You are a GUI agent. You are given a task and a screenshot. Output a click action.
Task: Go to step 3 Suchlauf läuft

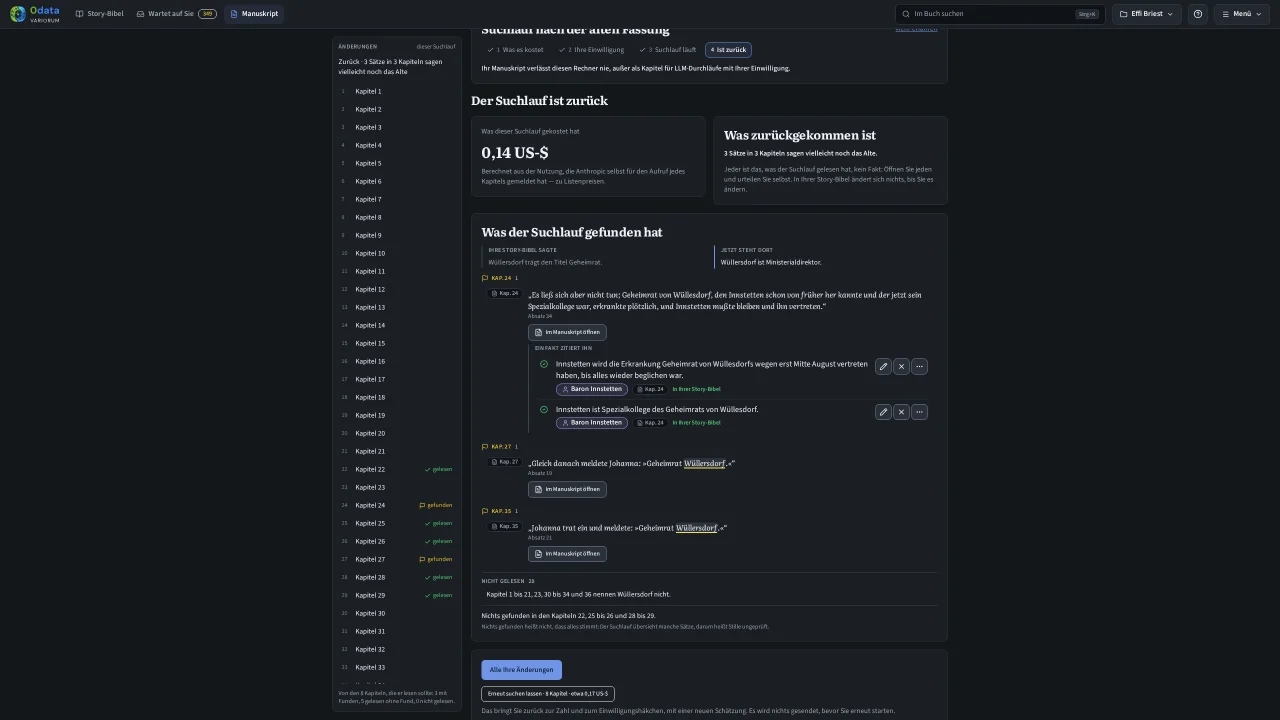[x=670, y=50]
